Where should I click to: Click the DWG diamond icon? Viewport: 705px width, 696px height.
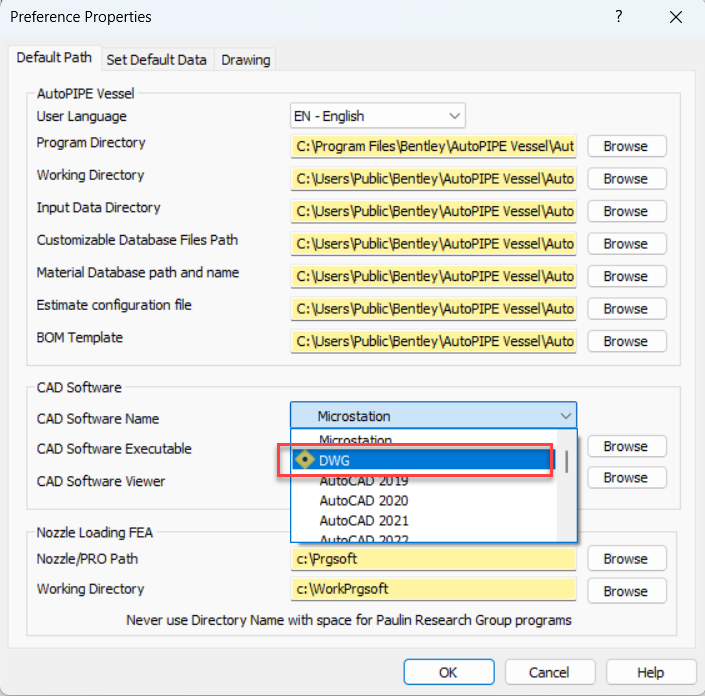(305, 460)
